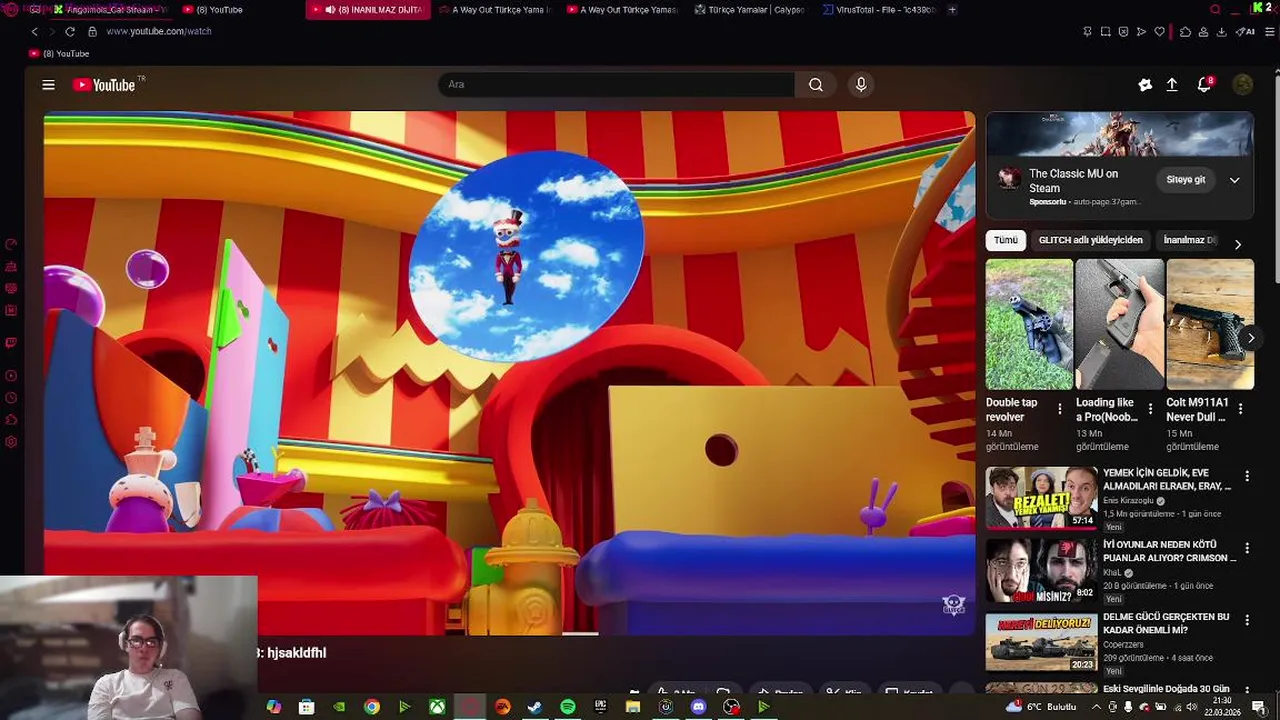The height and width of the screenshot is (720, 1280).
Task: Open File Explorer from the taskbar
Action: [x=633, y=707]
